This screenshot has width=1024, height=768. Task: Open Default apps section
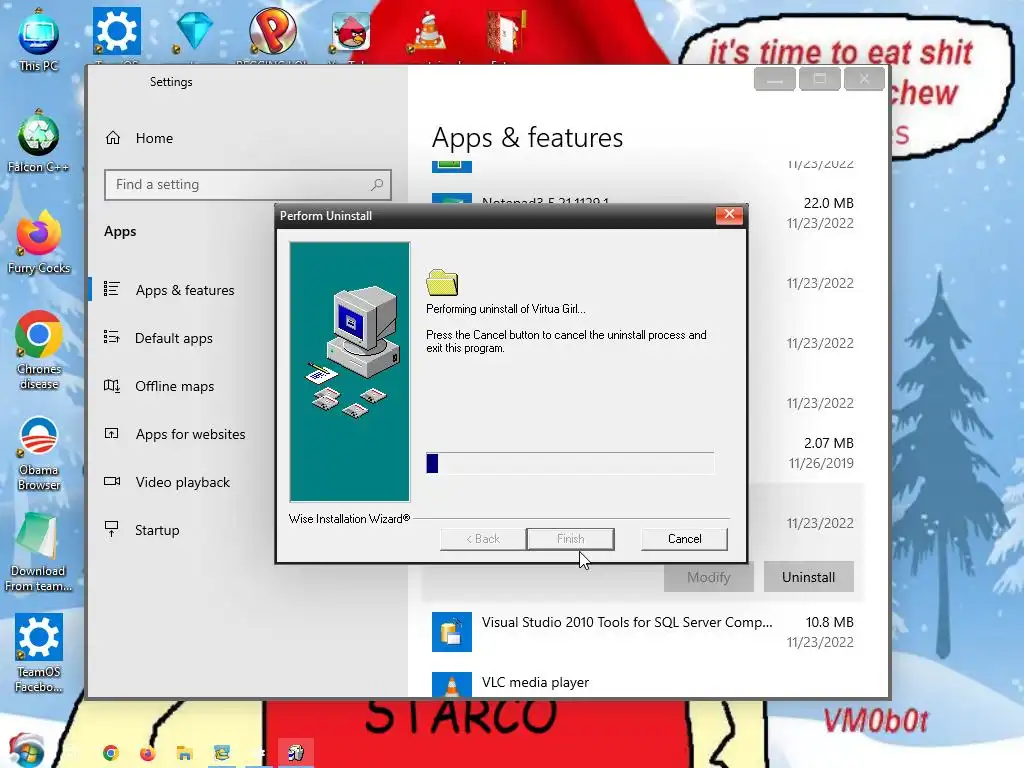click(174, 338)
